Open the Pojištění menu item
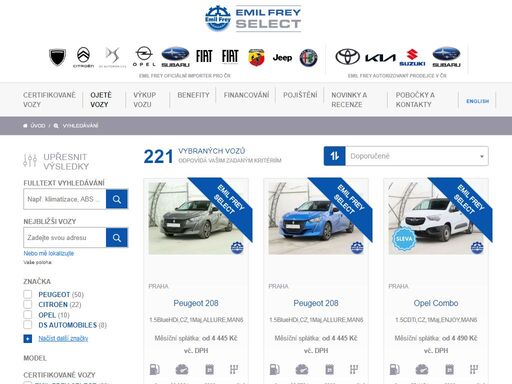The width and height of the screenshot is (512, 384). click(300, 95)
